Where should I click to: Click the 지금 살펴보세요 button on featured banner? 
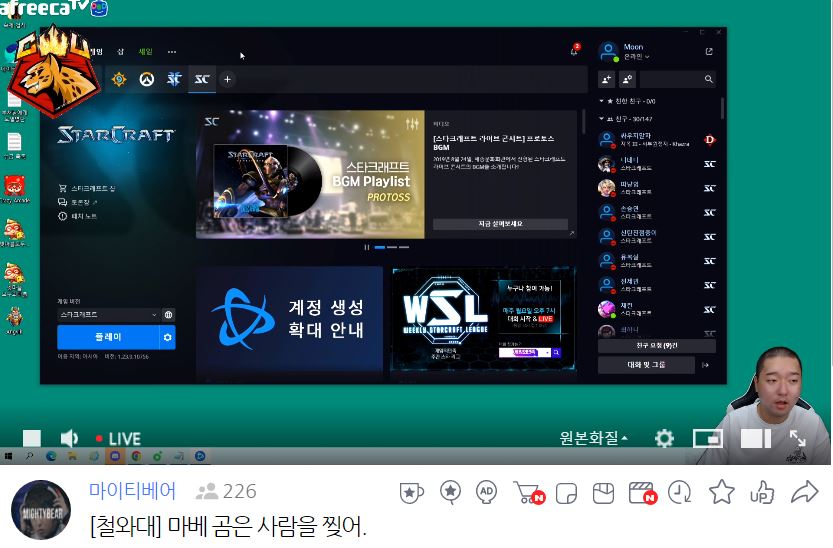tap(500, 224)
